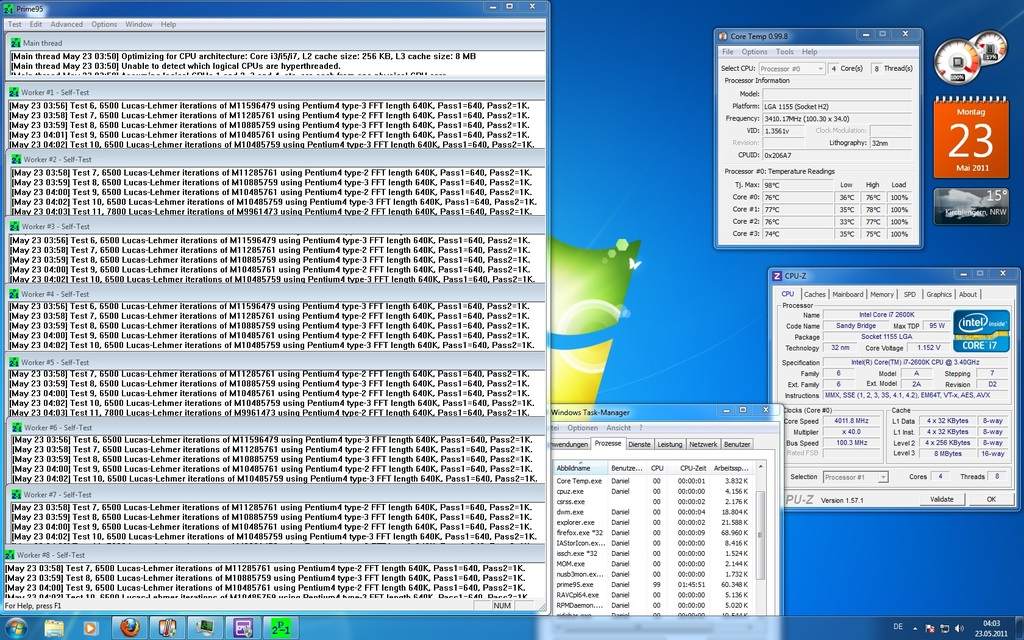Open the Window menu in Prime95
The image size is (1024, 640).
coord(138,24)
